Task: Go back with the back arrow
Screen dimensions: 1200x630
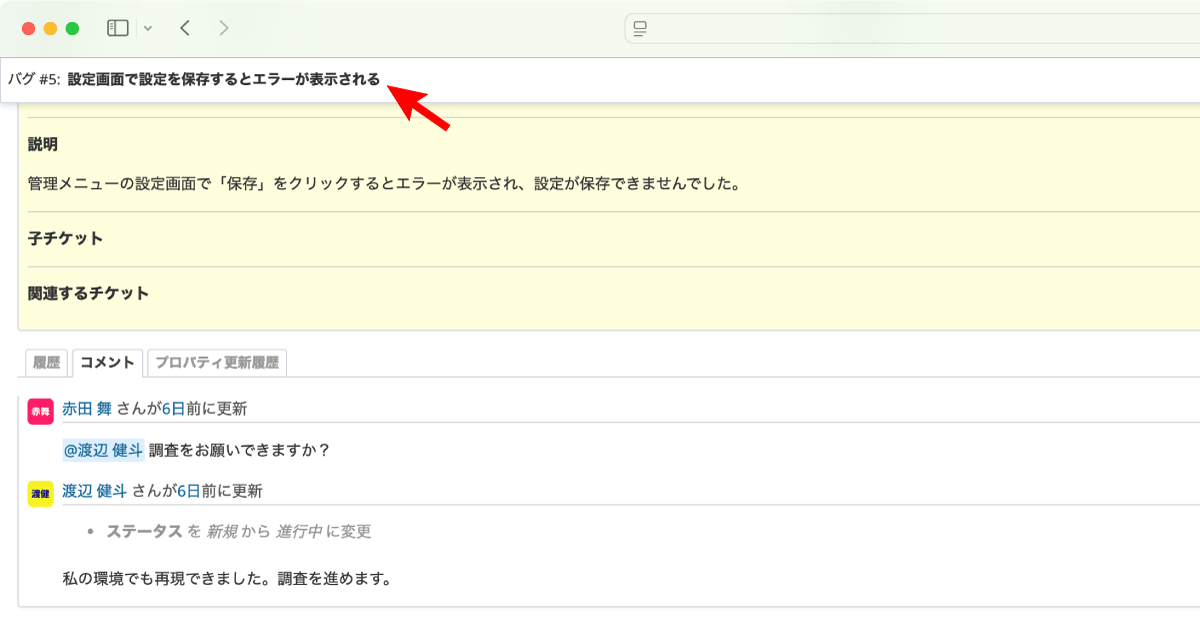Action: pyautogui.click(x=185, y=28)
